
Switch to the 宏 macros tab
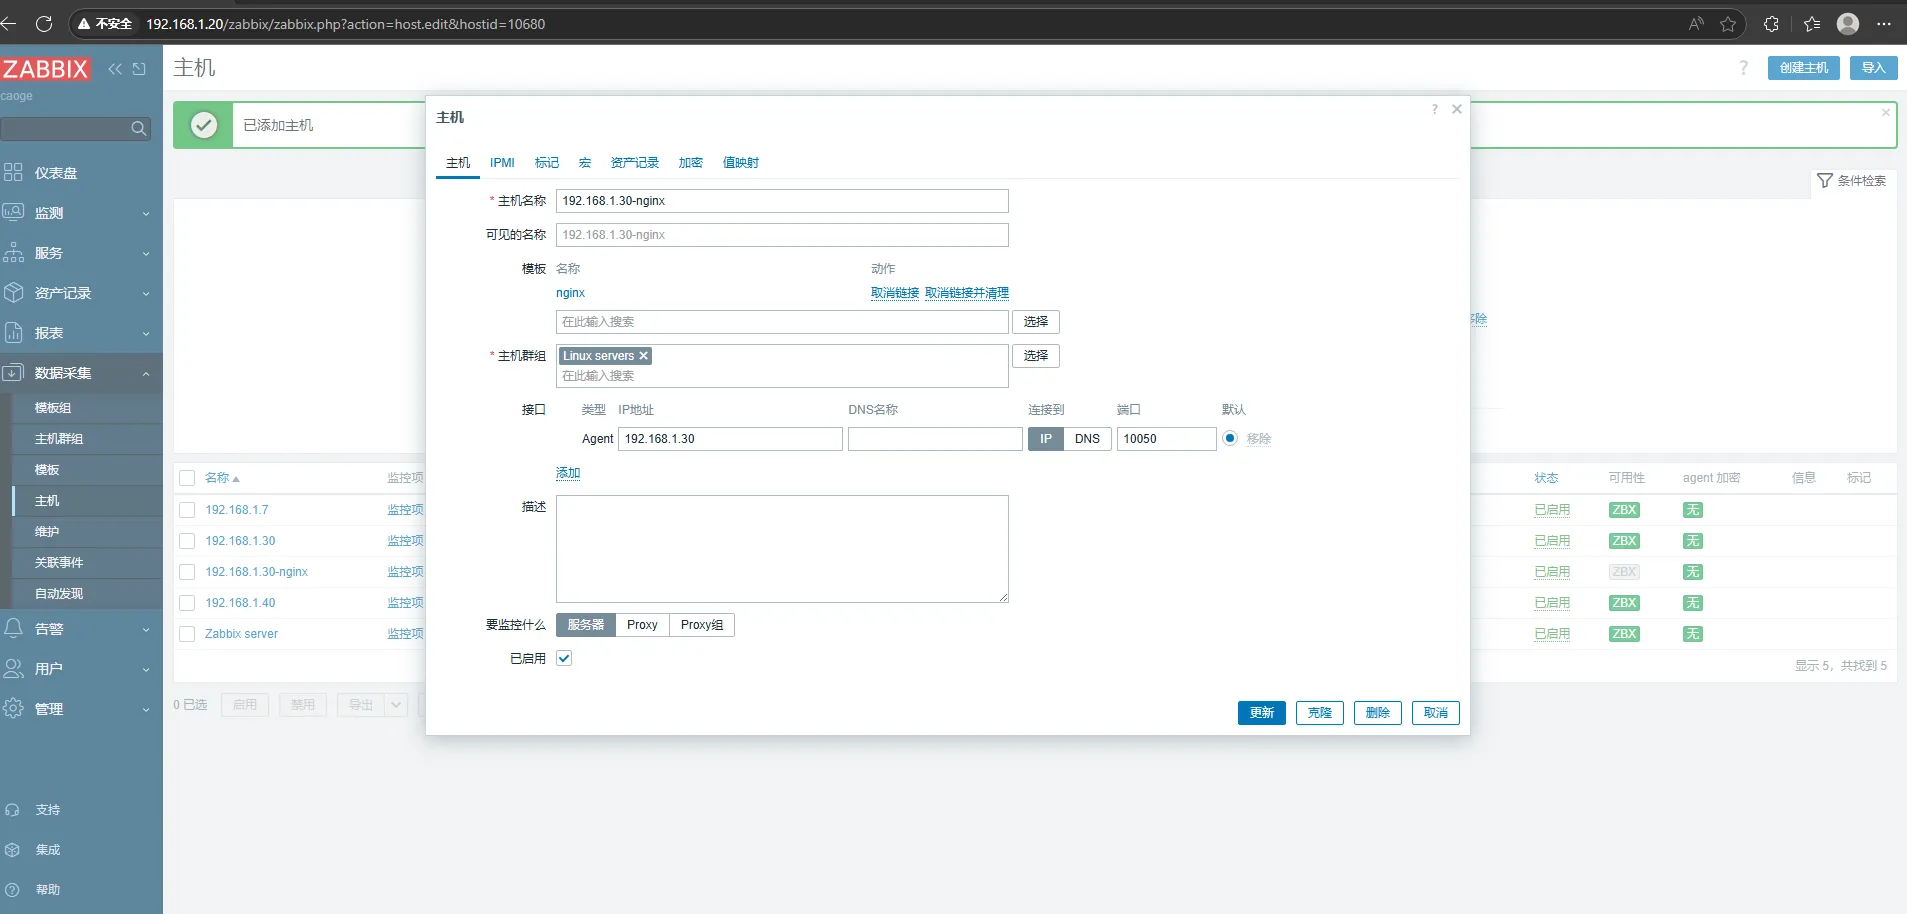pyautogui.click(x=585, y=163)
